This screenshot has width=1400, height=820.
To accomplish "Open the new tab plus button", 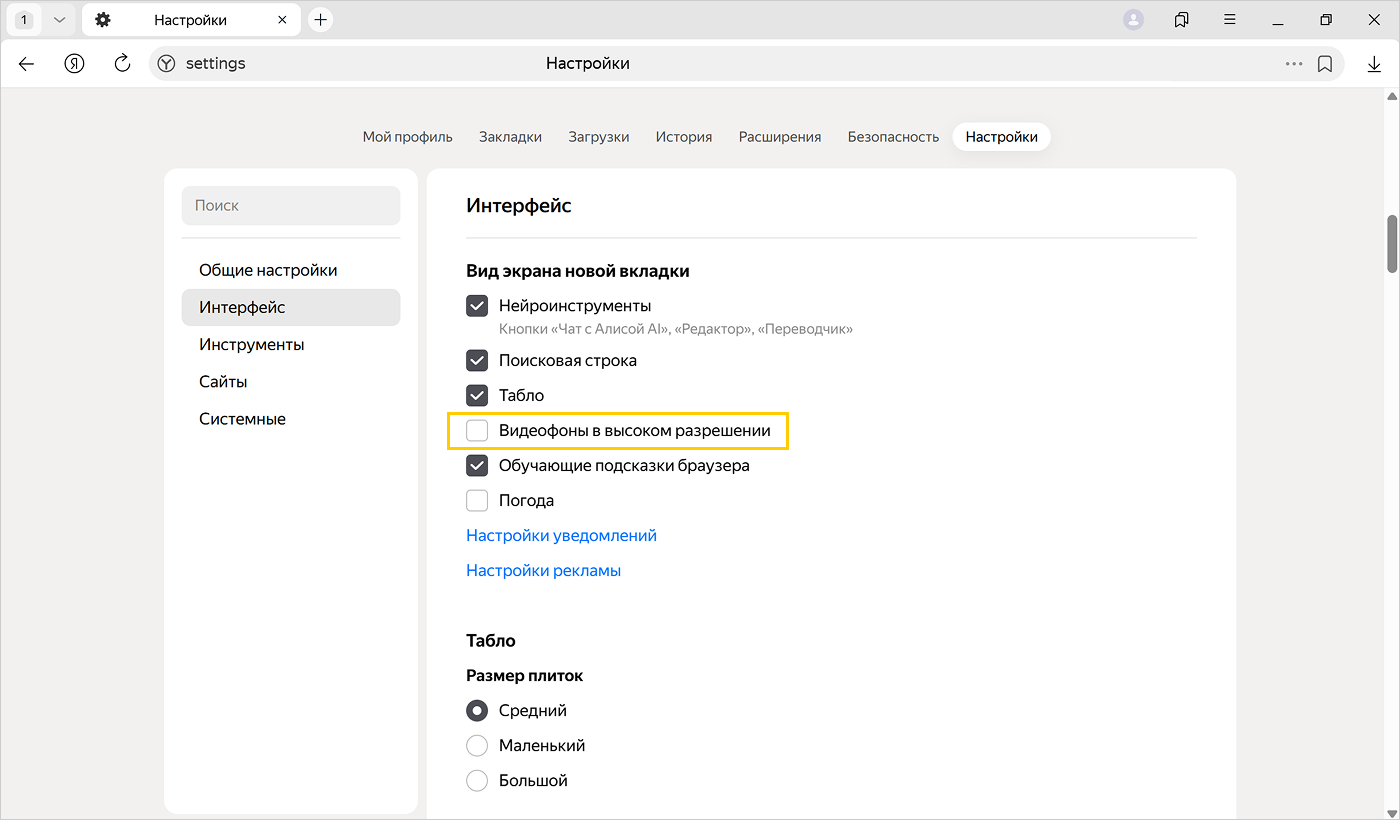I will pos(320,20).
